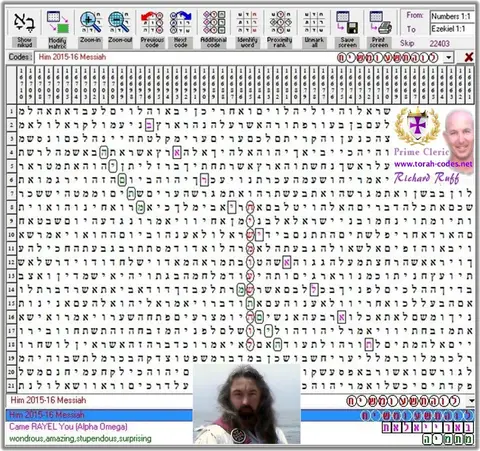
Task: Click the Print screen icon
Action: 380,22
